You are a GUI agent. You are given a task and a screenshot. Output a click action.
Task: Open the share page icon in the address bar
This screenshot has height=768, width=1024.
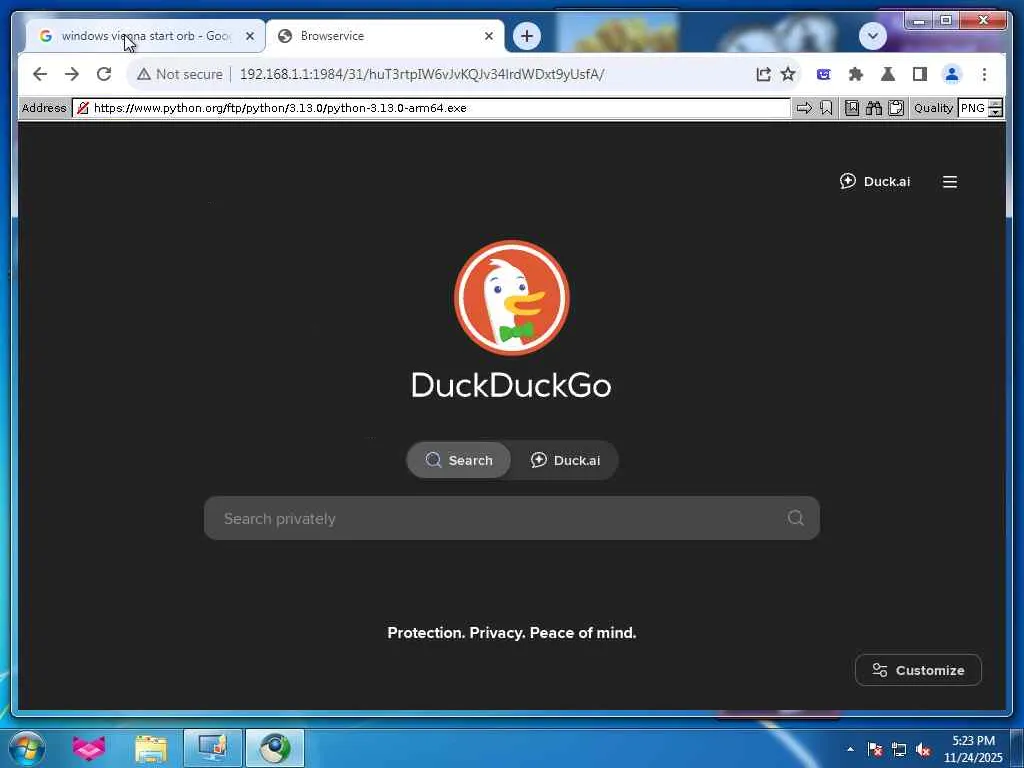(763, 74)
